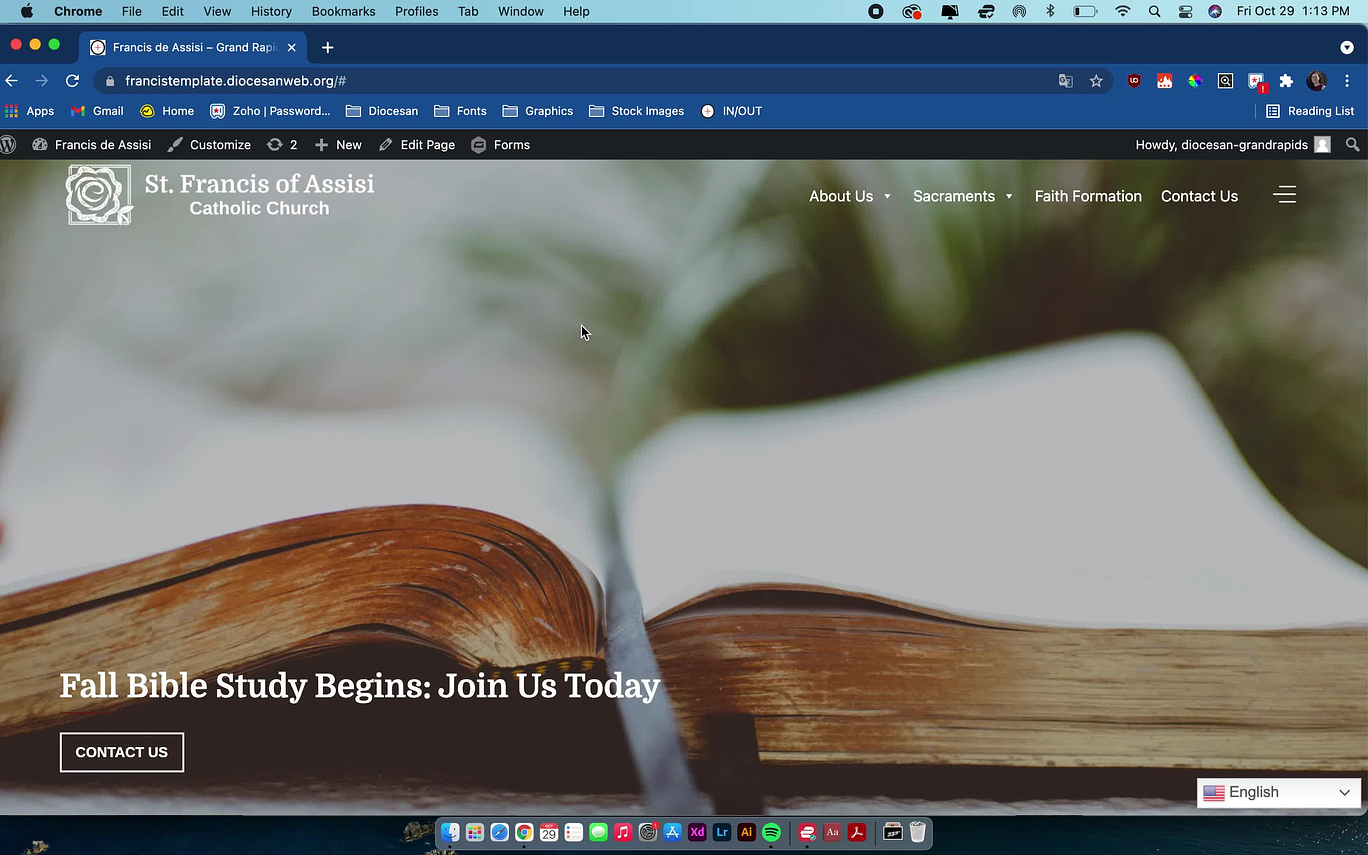Click the CONTACT US button
The height and width of the screenshot is (855, 1368).
pos(122,752)
